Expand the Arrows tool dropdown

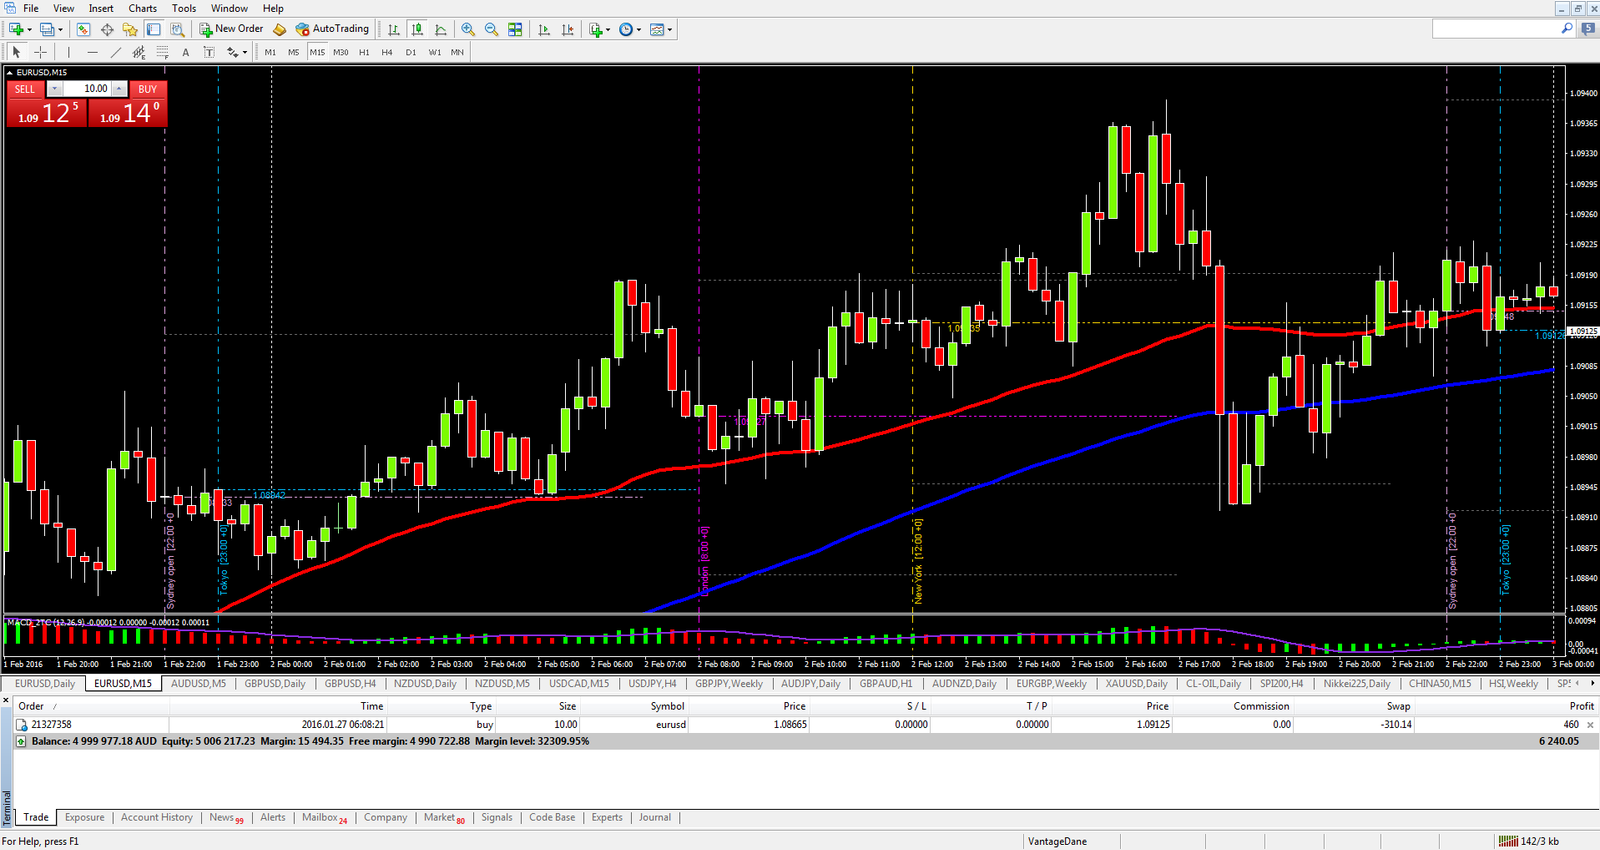click(245, 53)
